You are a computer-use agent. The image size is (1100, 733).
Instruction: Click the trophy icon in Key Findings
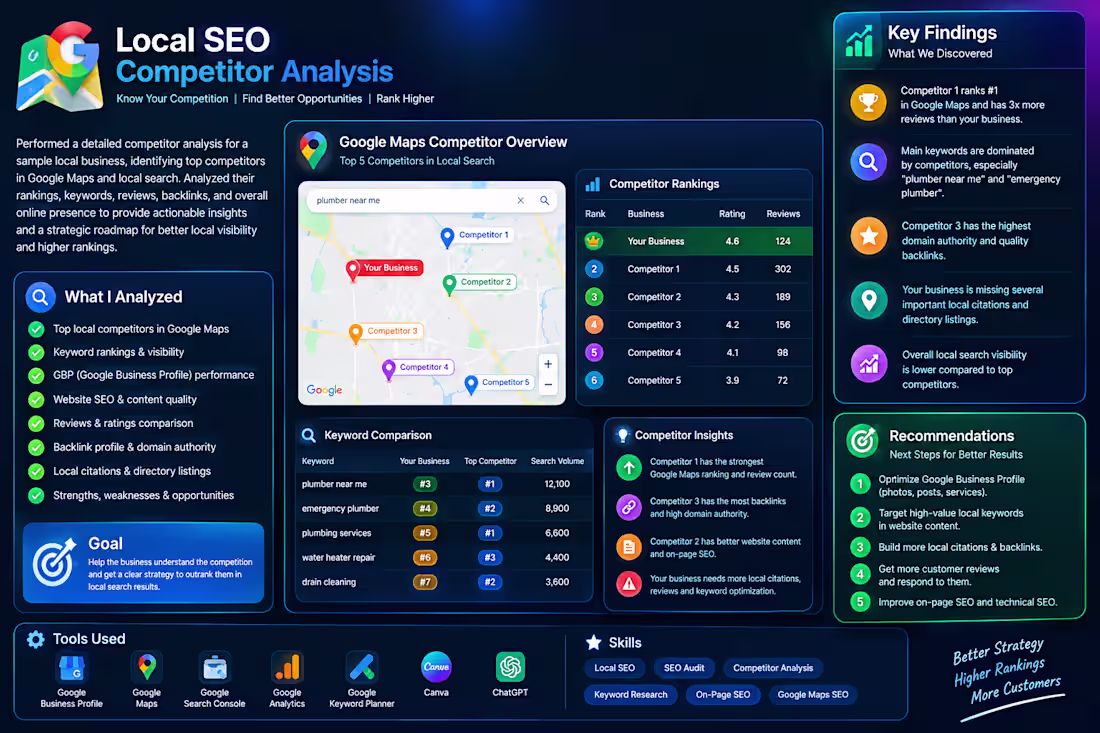868,103
